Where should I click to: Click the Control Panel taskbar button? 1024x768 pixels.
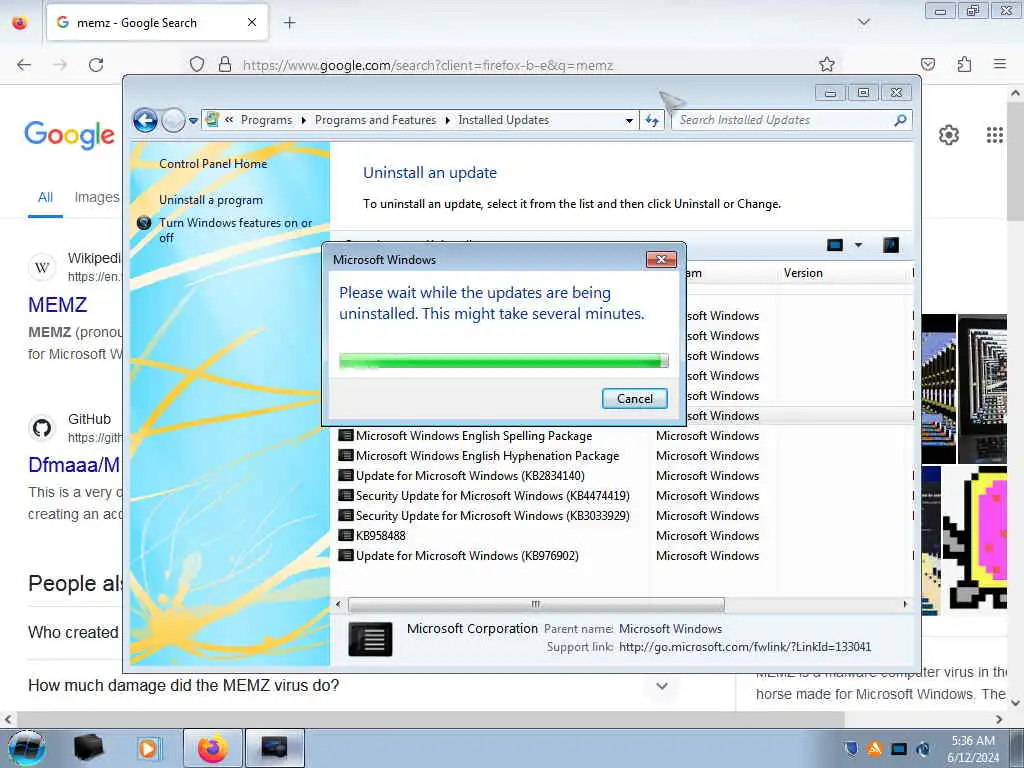click(274, 748)
